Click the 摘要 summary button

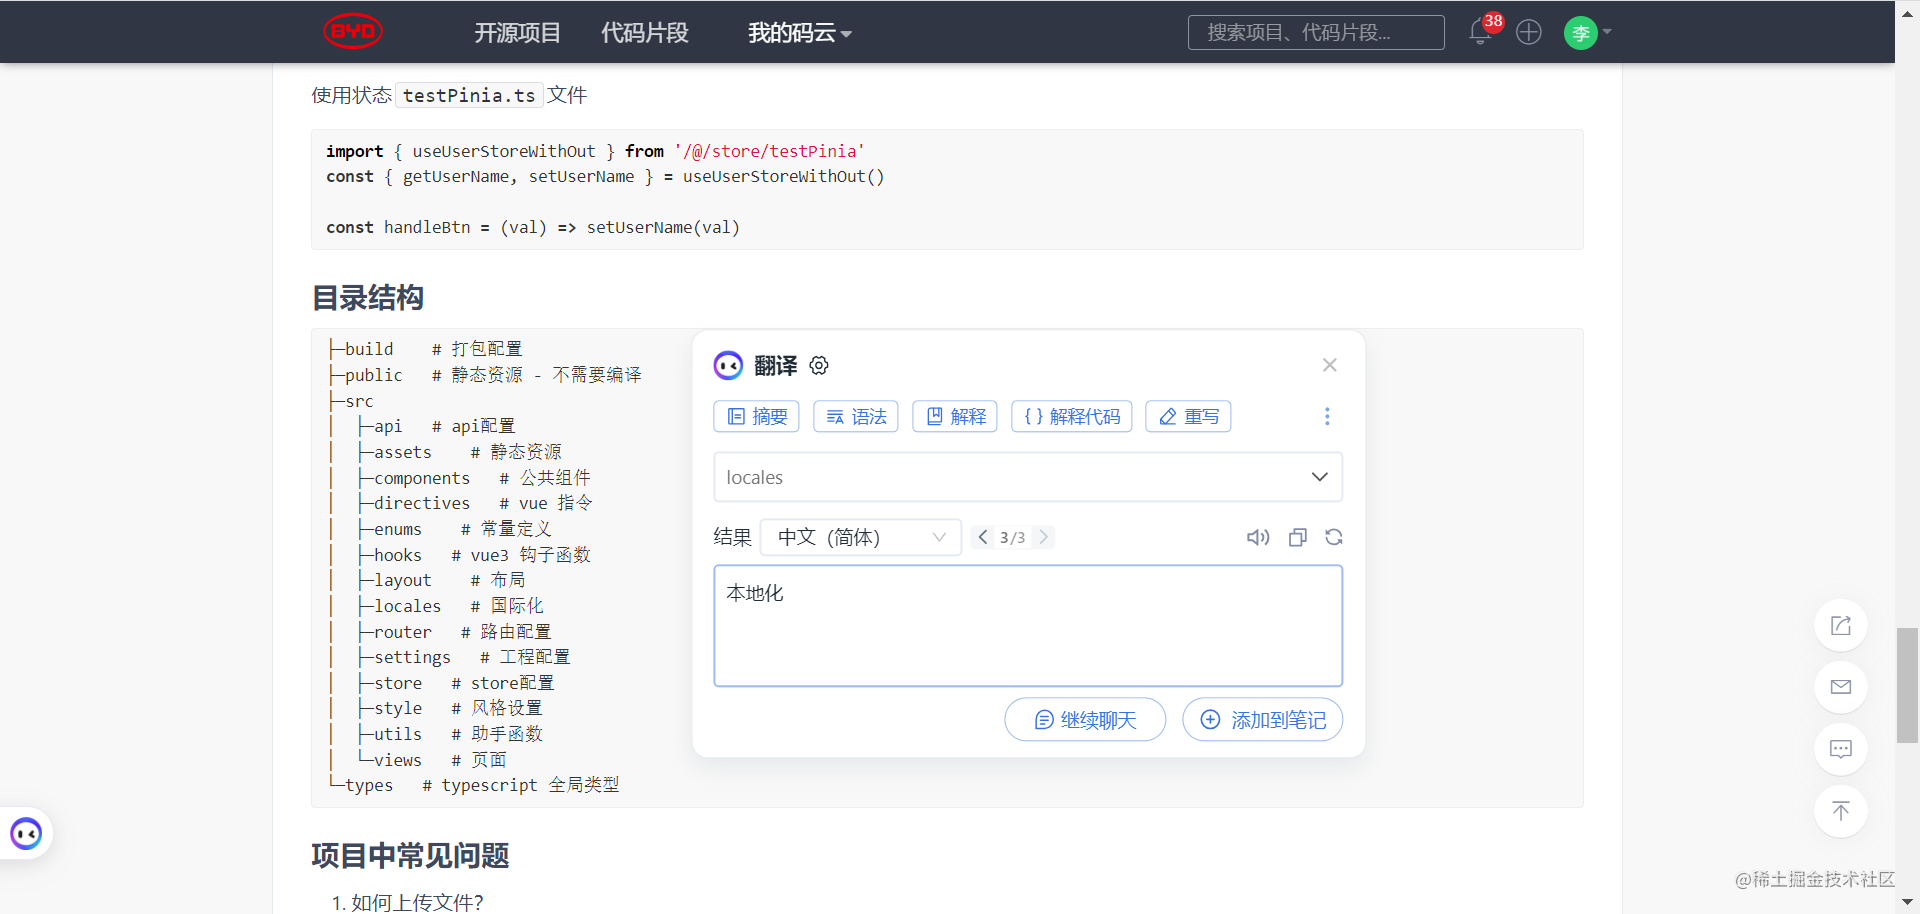click(x=757, y=416)
